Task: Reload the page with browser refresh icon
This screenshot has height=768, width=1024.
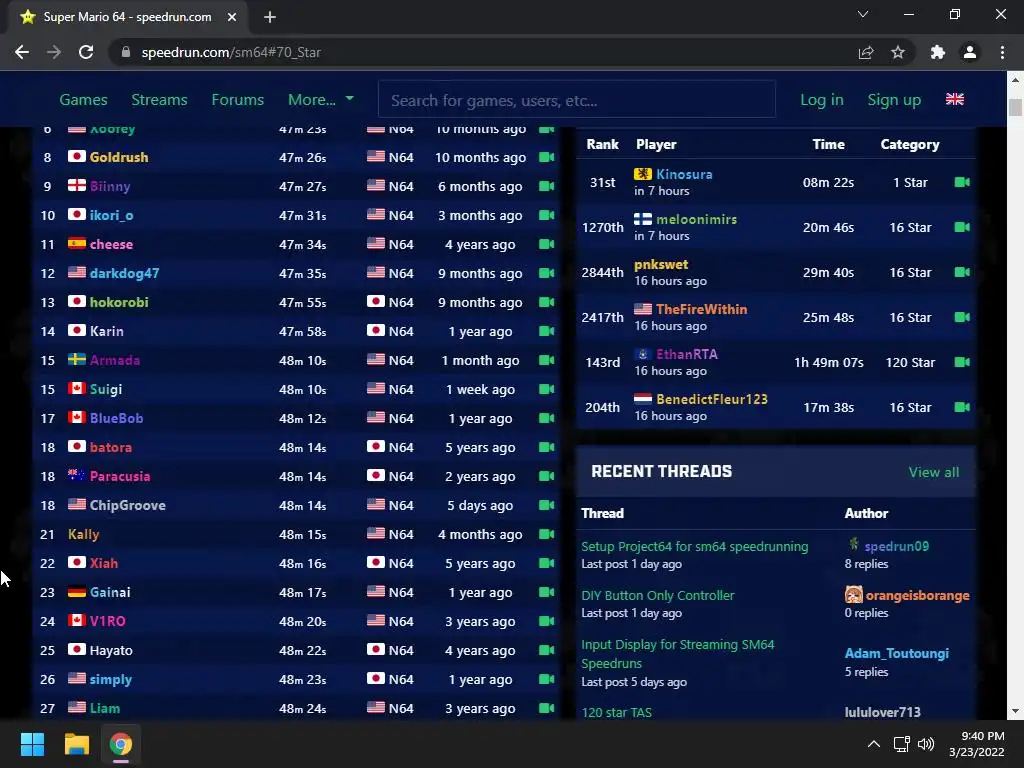Action: [x=86, y=52]
